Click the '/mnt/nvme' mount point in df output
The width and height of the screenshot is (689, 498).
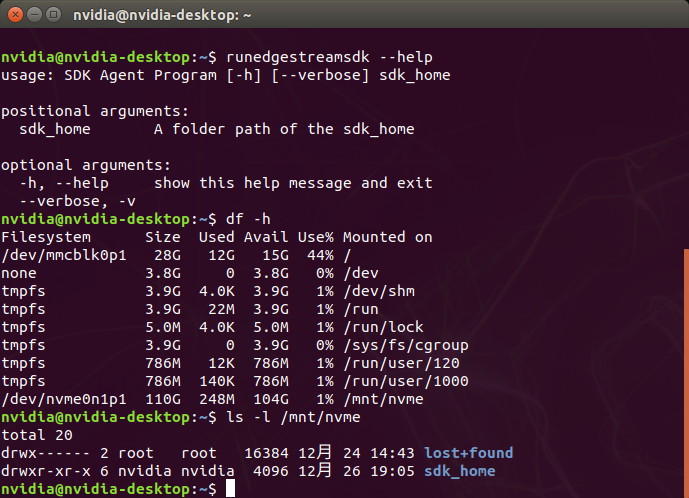point(383,400)
